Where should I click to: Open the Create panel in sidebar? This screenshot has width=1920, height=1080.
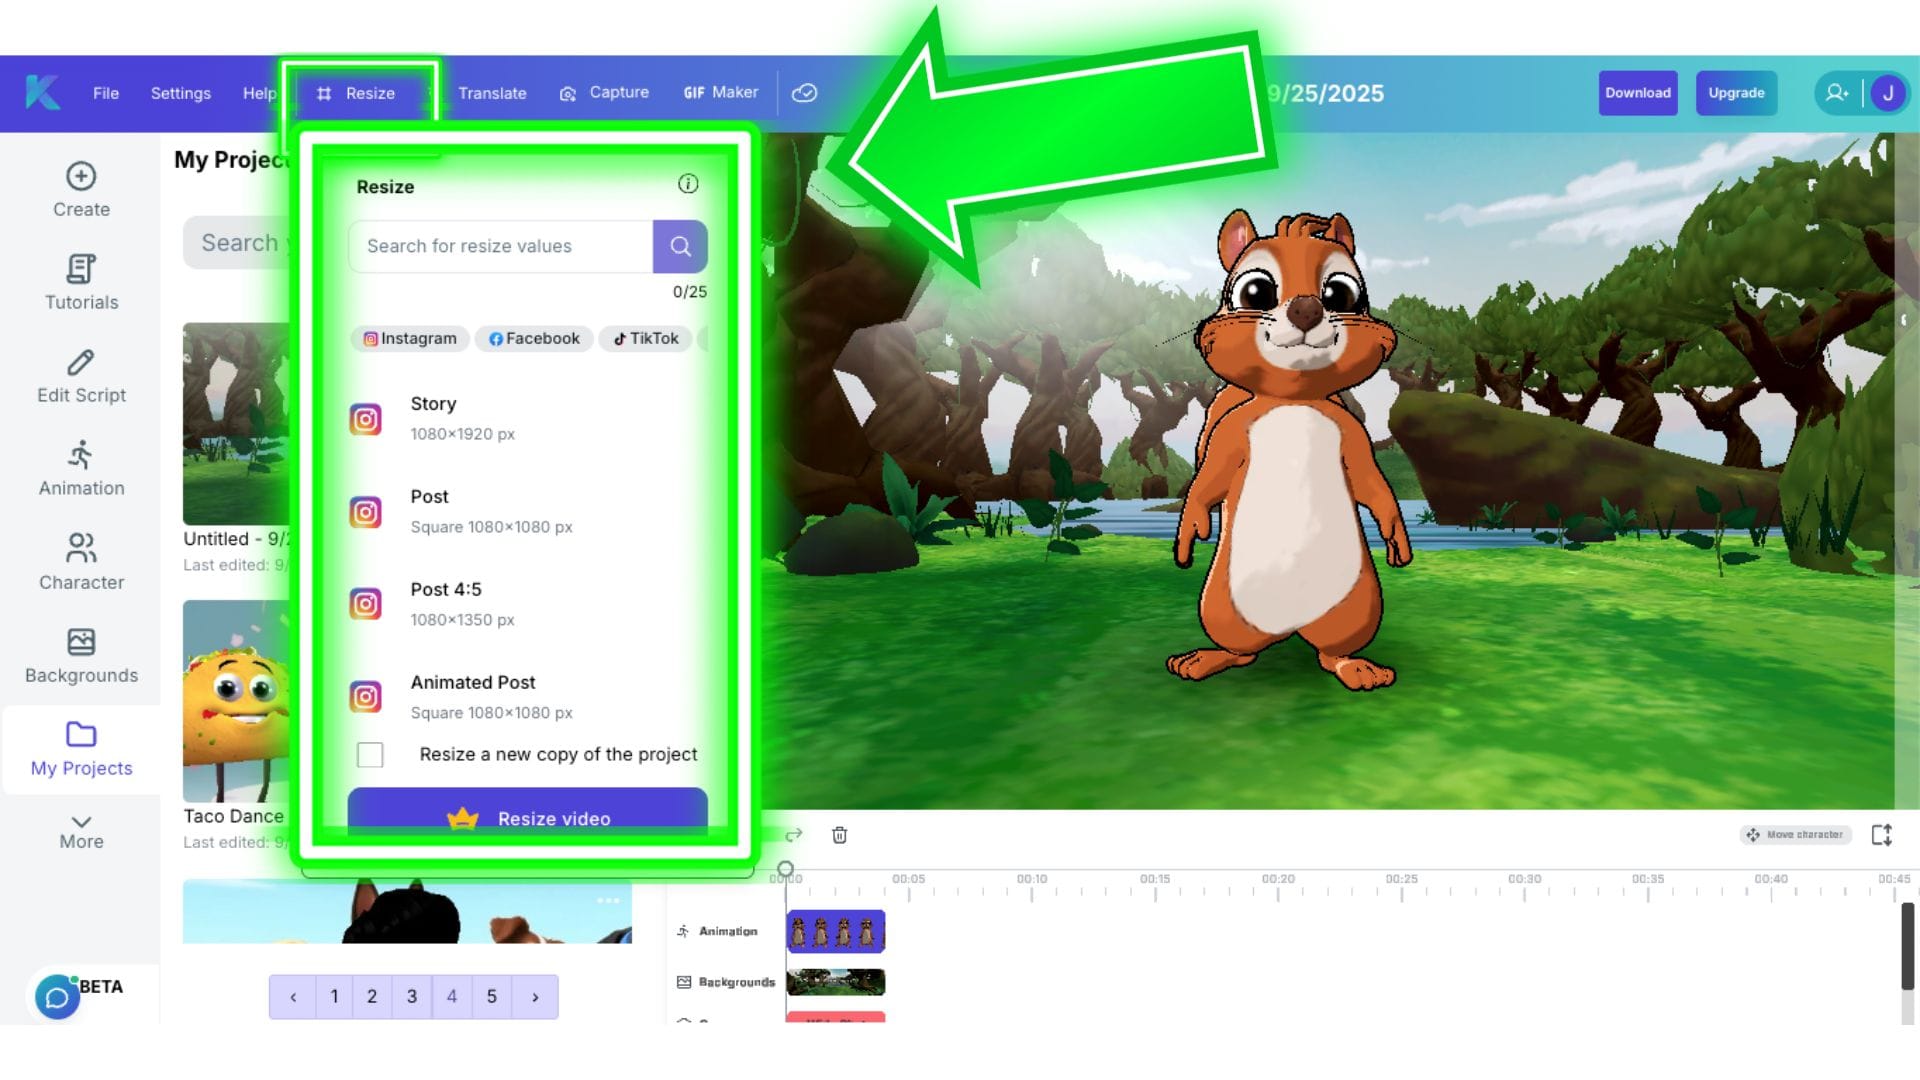tap(81, 190)
